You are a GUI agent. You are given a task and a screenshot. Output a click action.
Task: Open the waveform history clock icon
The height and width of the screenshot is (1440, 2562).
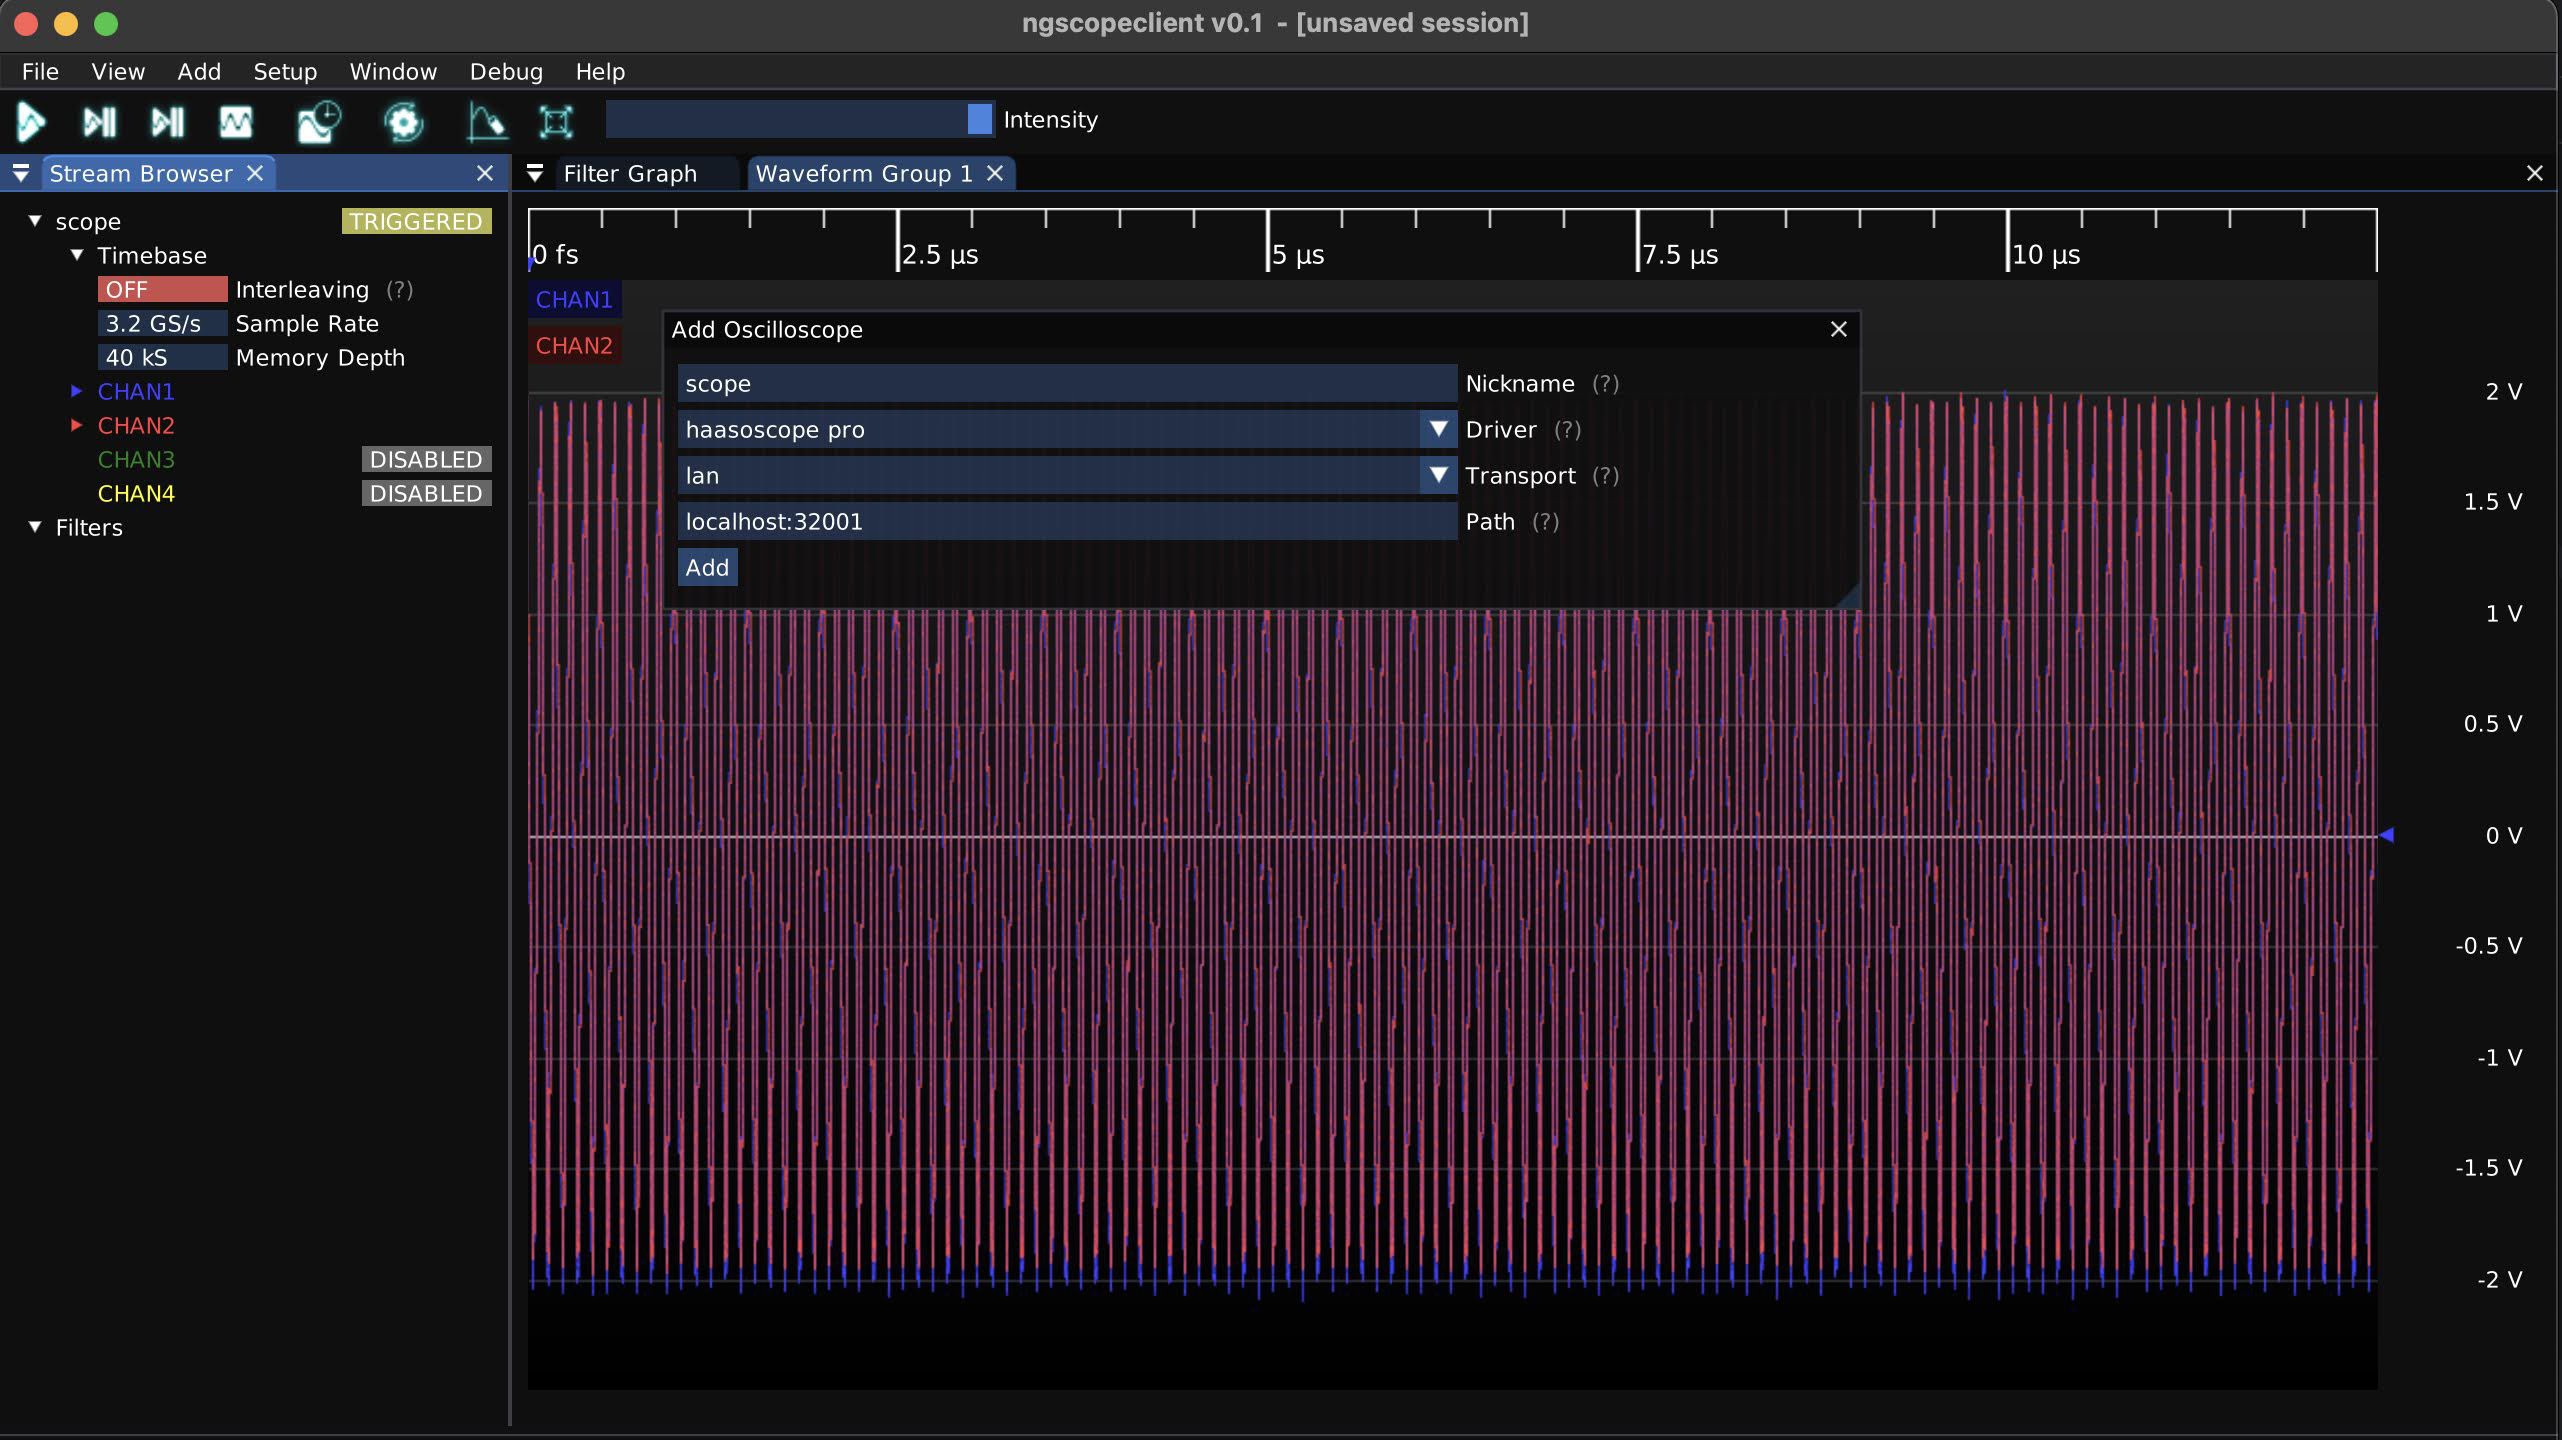[x=319, y=122]
